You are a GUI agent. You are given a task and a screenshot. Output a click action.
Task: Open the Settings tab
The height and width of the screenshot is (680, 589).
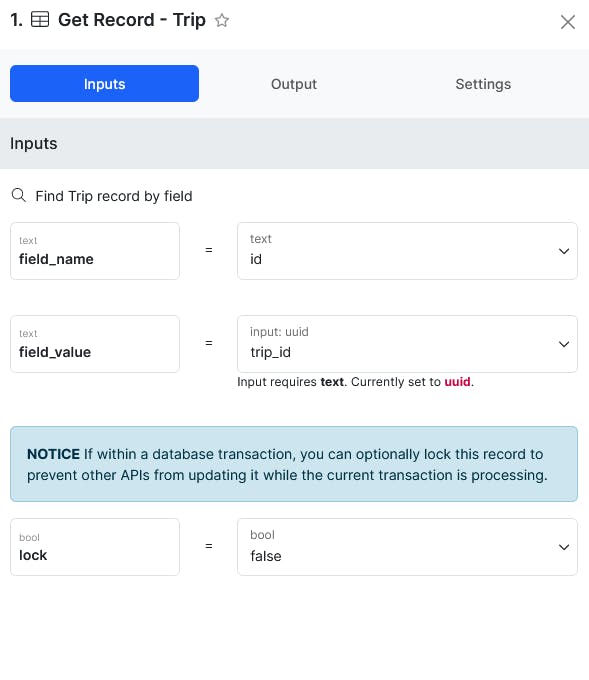pos(483,84)
